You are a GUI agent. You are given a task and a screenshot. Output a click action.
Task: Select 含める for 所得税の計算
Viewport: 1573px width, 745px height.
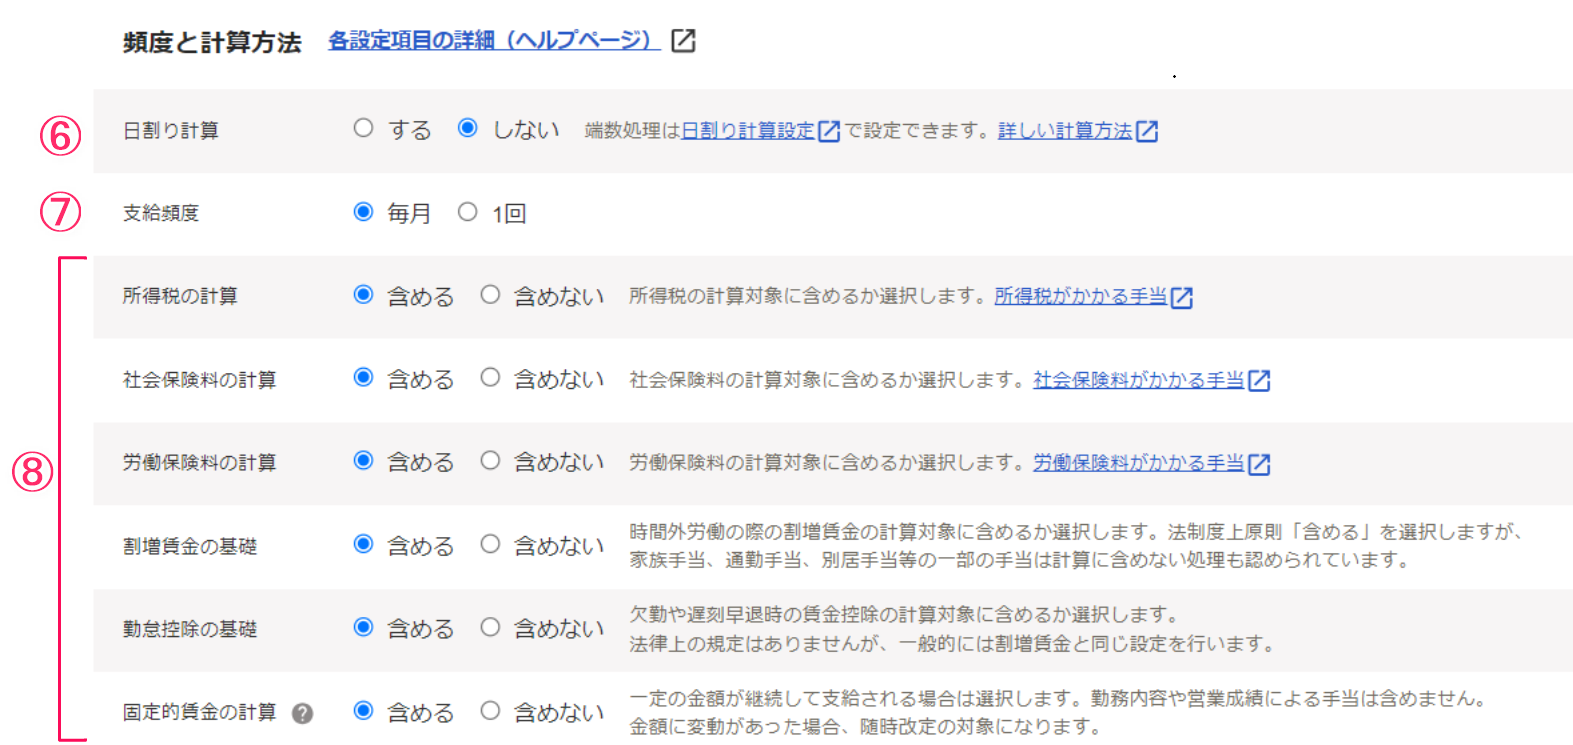363,294
